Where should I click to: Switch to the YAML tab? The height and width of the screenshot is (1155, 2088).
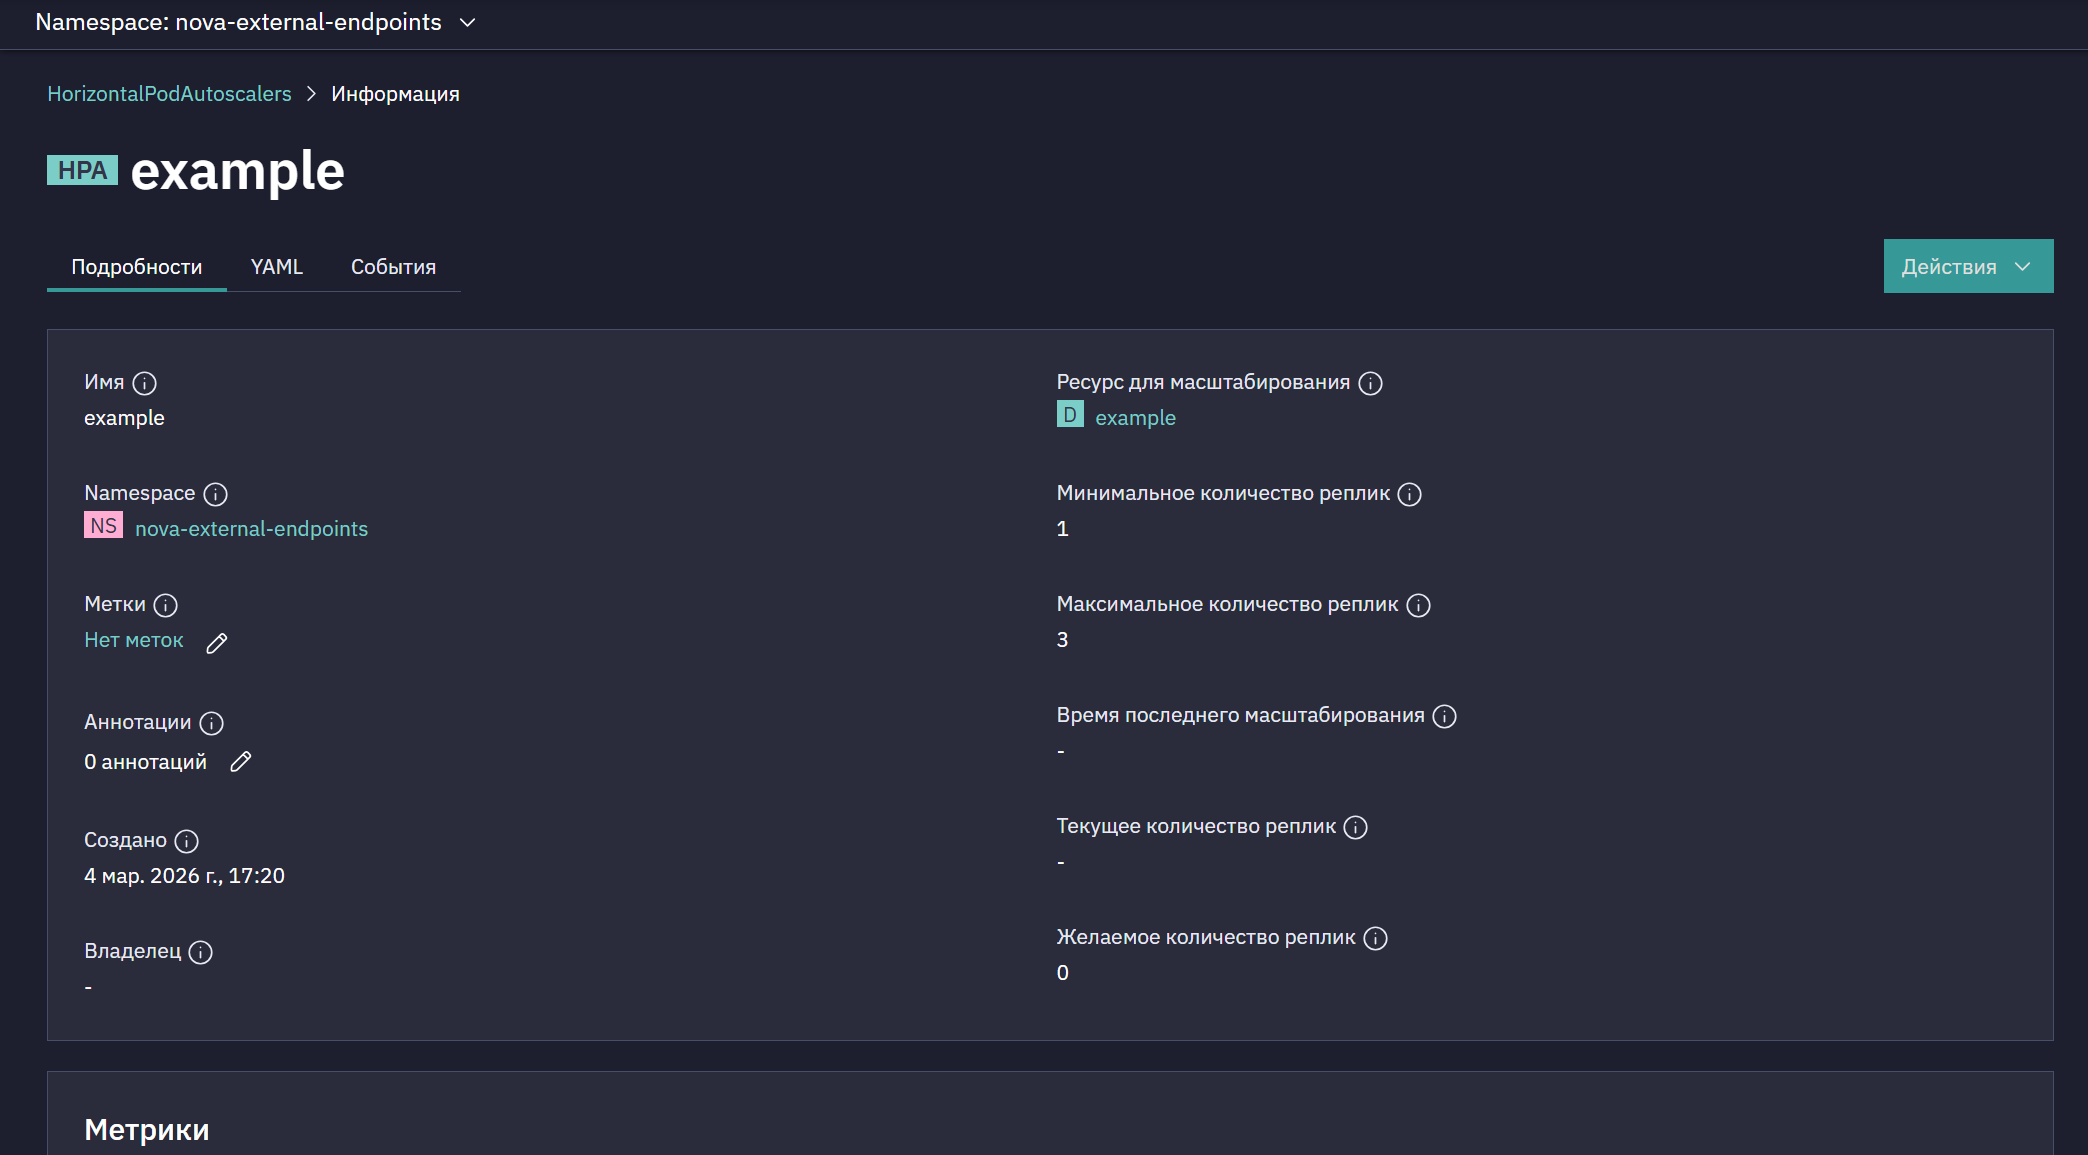coord(277,267)
